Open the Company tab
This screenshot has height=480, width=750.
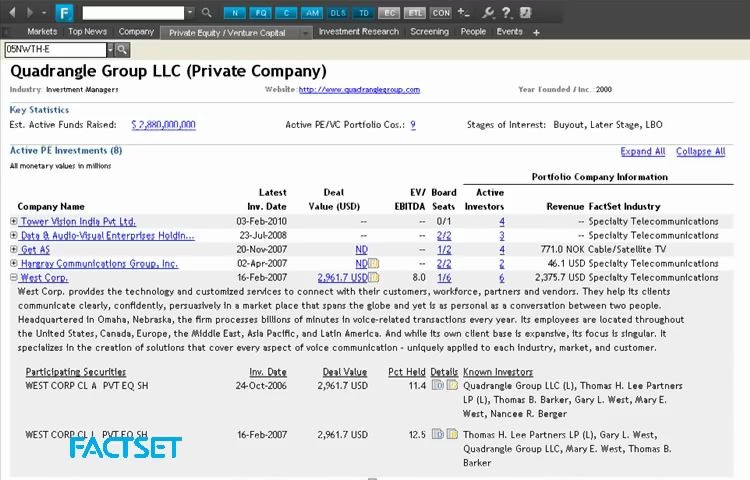pyautogui.click(x=136, y=32)
